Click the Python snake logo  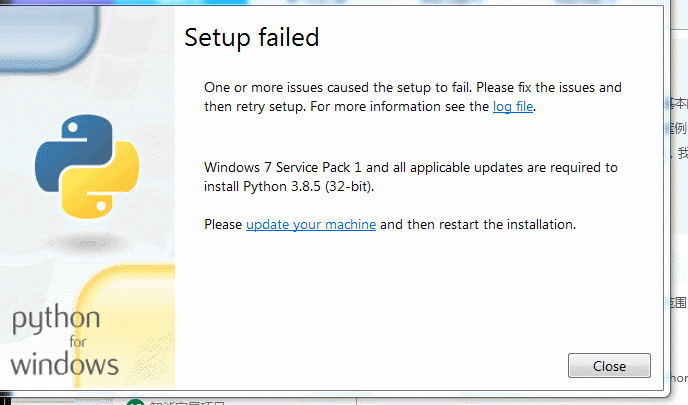[x=87, y=167]
